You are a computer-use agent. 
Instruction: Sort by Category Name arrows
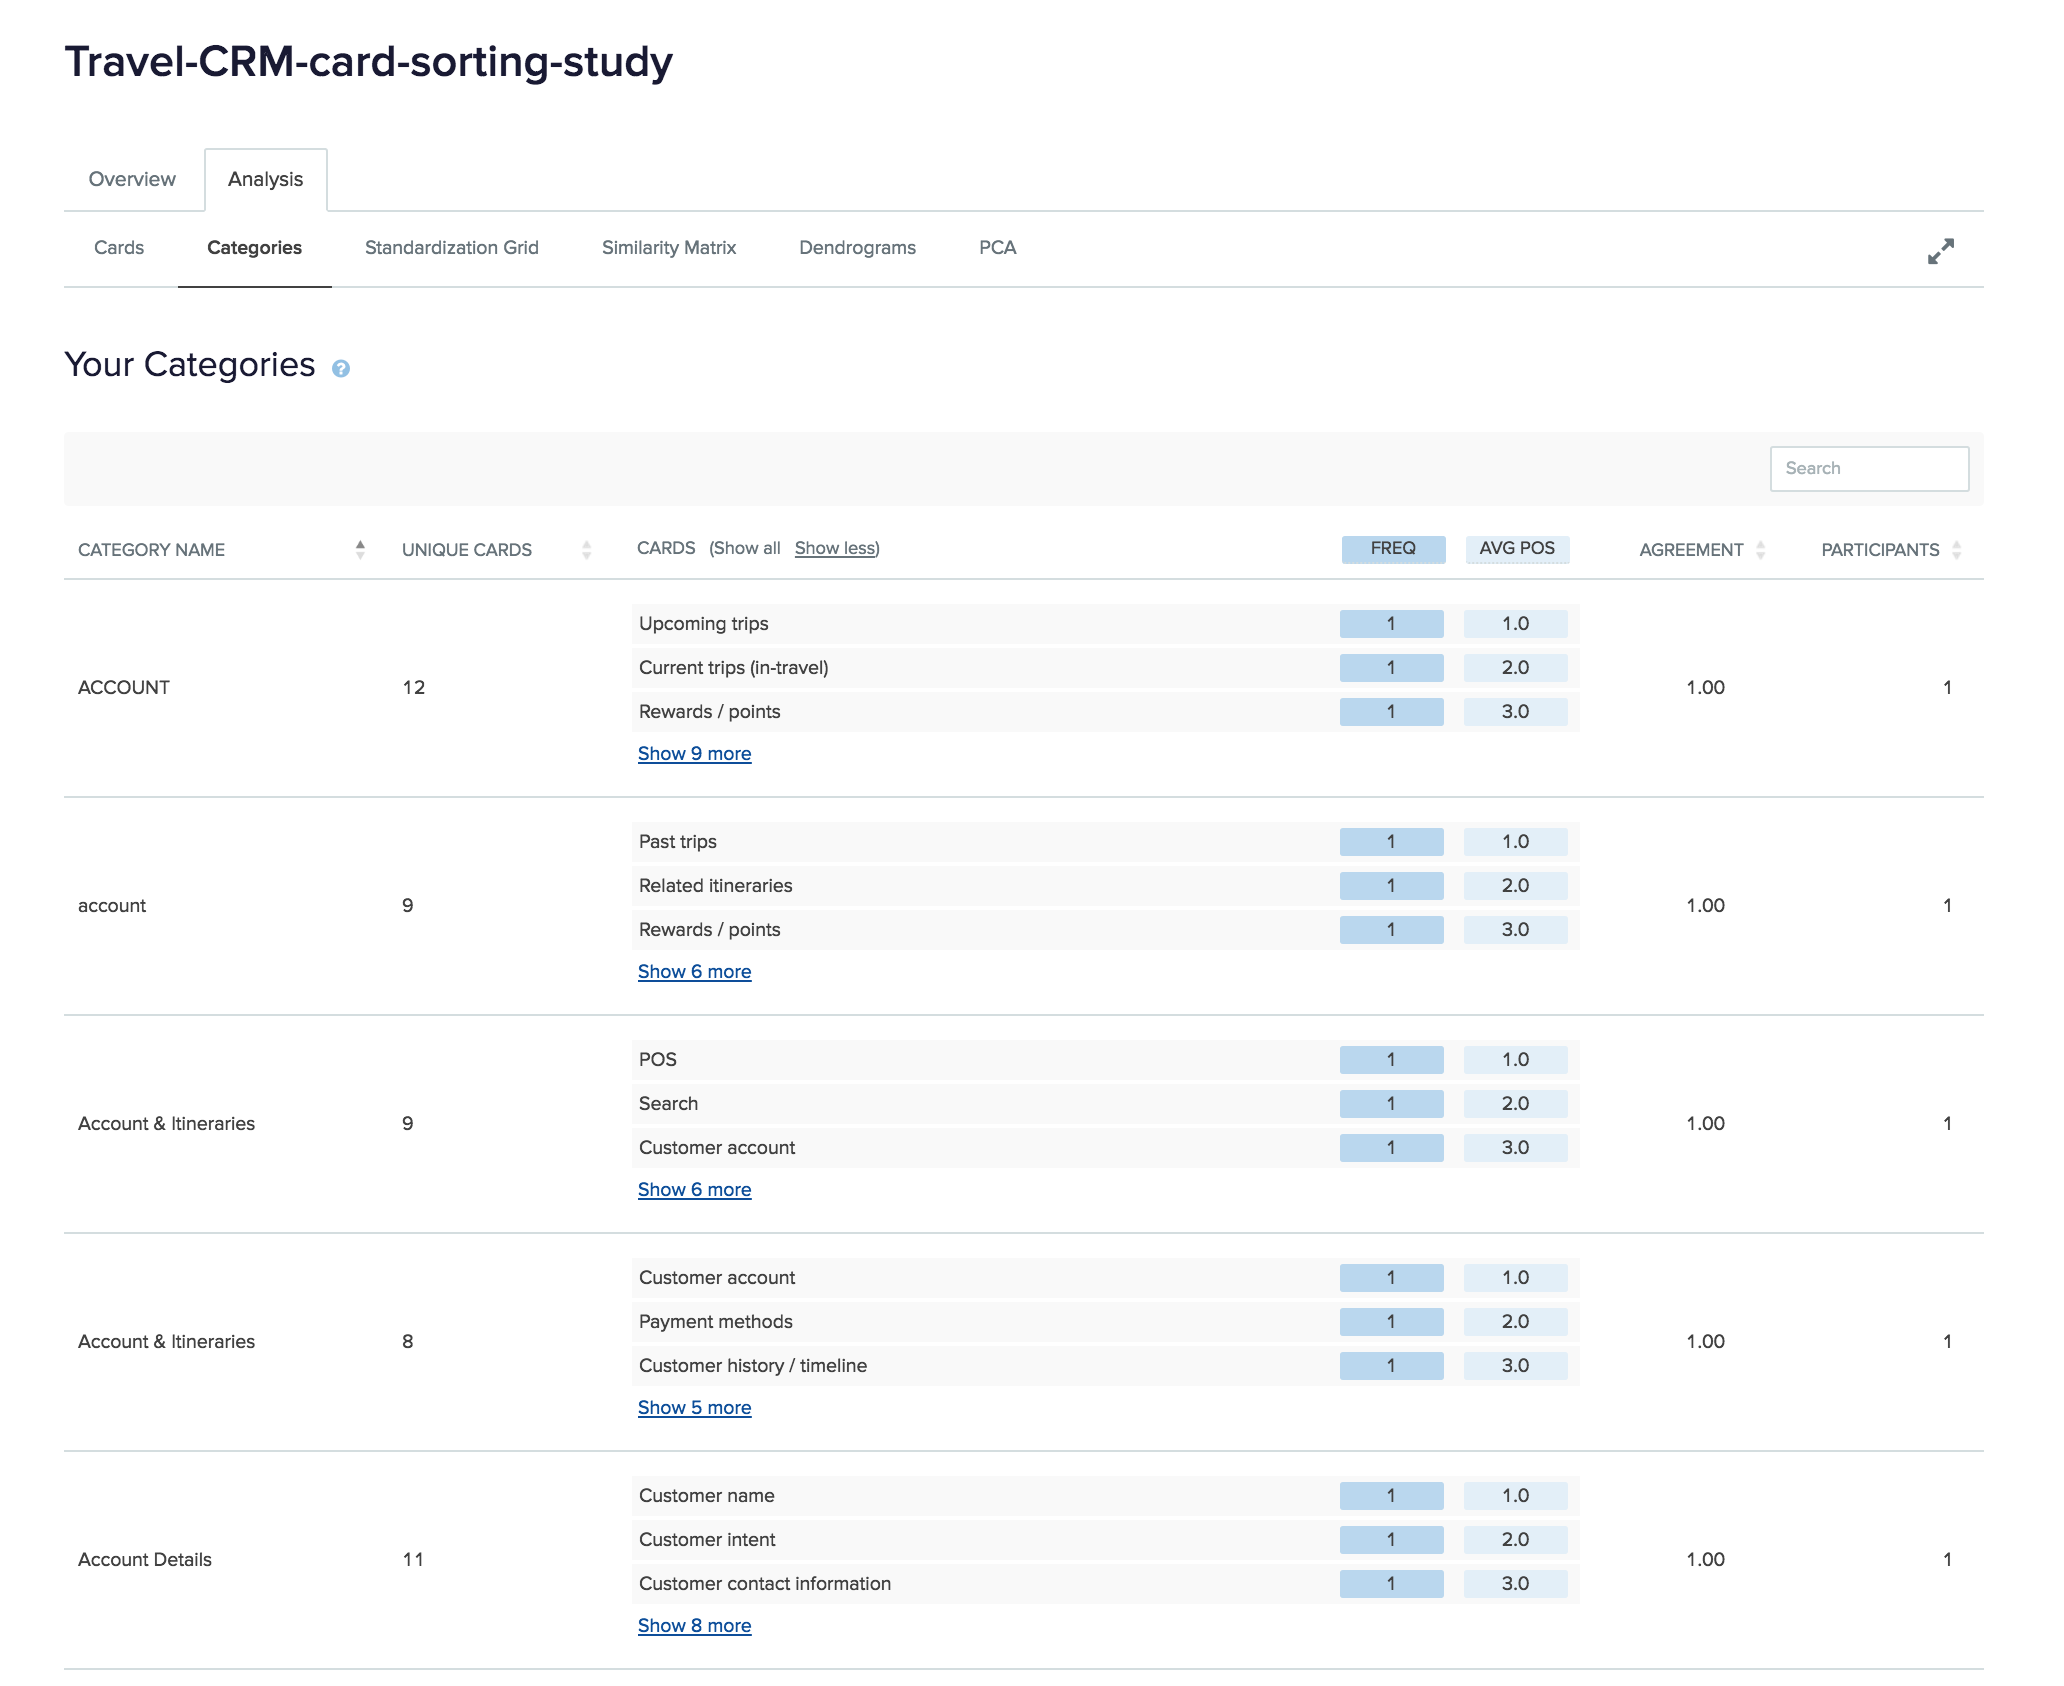360,549
